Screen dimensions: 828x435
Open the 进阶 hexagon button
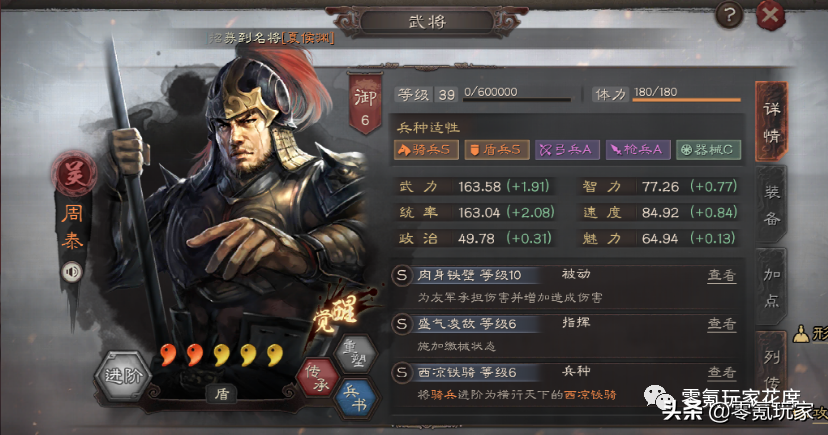(x=123, y=375)
